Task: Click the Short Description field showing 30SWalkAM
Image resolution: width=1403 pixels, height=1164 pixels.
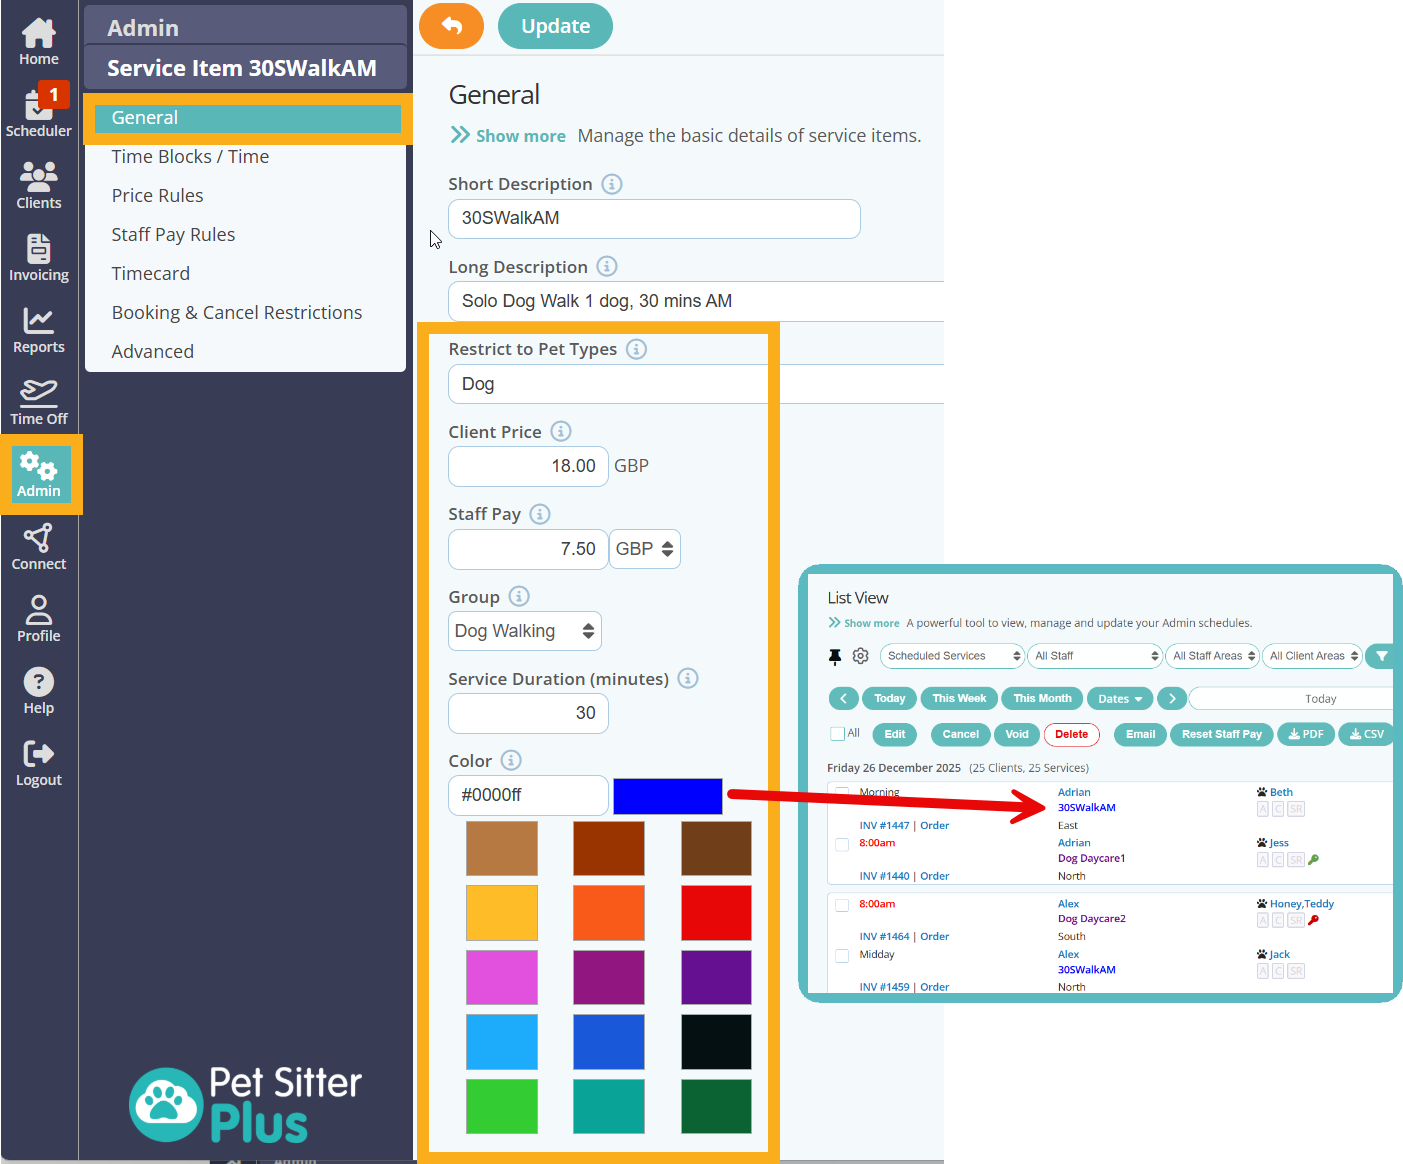Action: click(654, 219)
